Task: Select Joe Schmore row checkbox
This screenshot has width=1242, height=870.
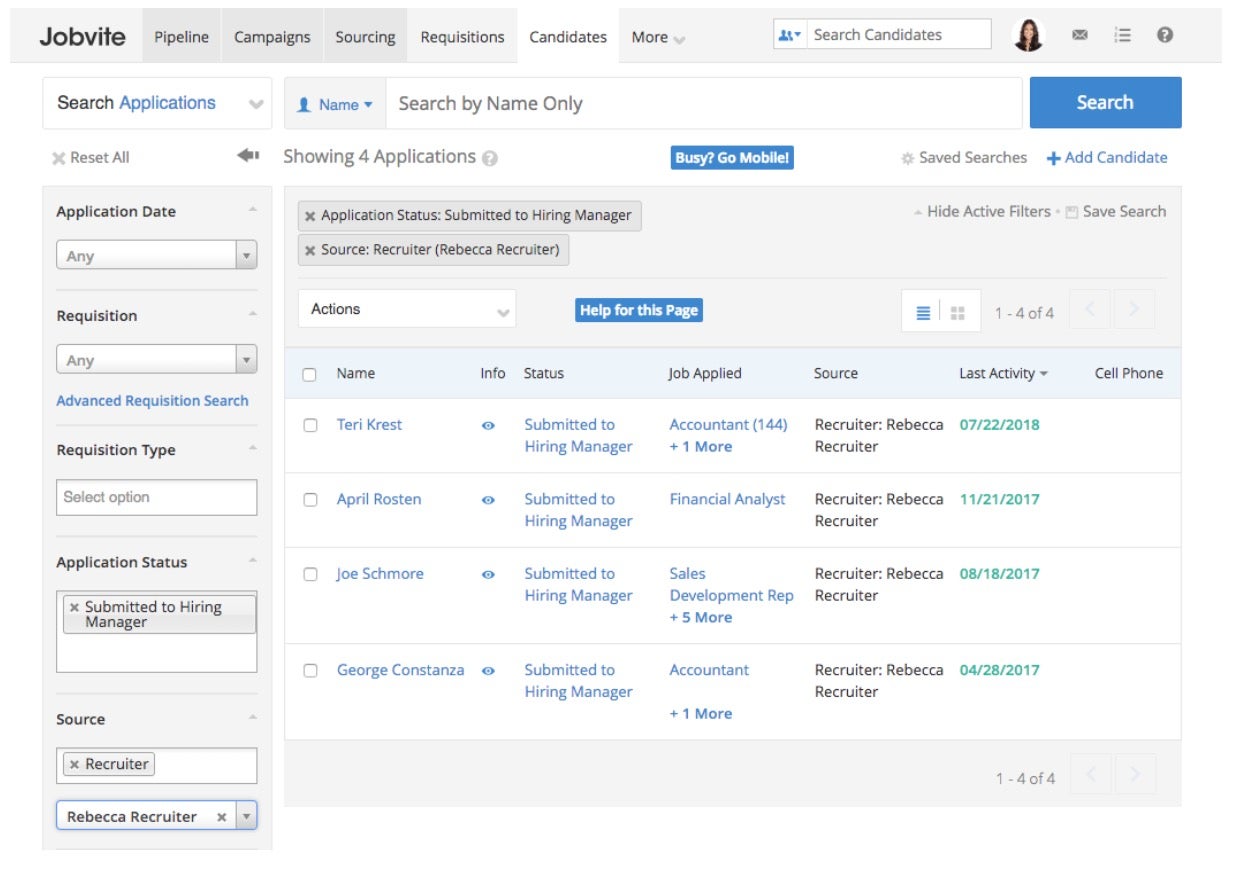Action: 310,574
